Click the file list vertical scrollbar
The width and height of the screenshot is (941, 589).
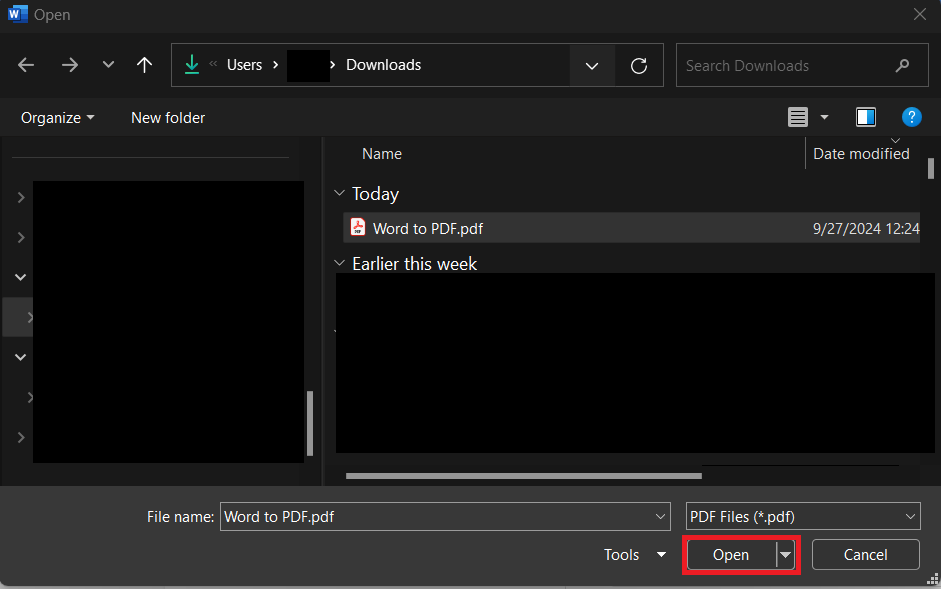931,169
